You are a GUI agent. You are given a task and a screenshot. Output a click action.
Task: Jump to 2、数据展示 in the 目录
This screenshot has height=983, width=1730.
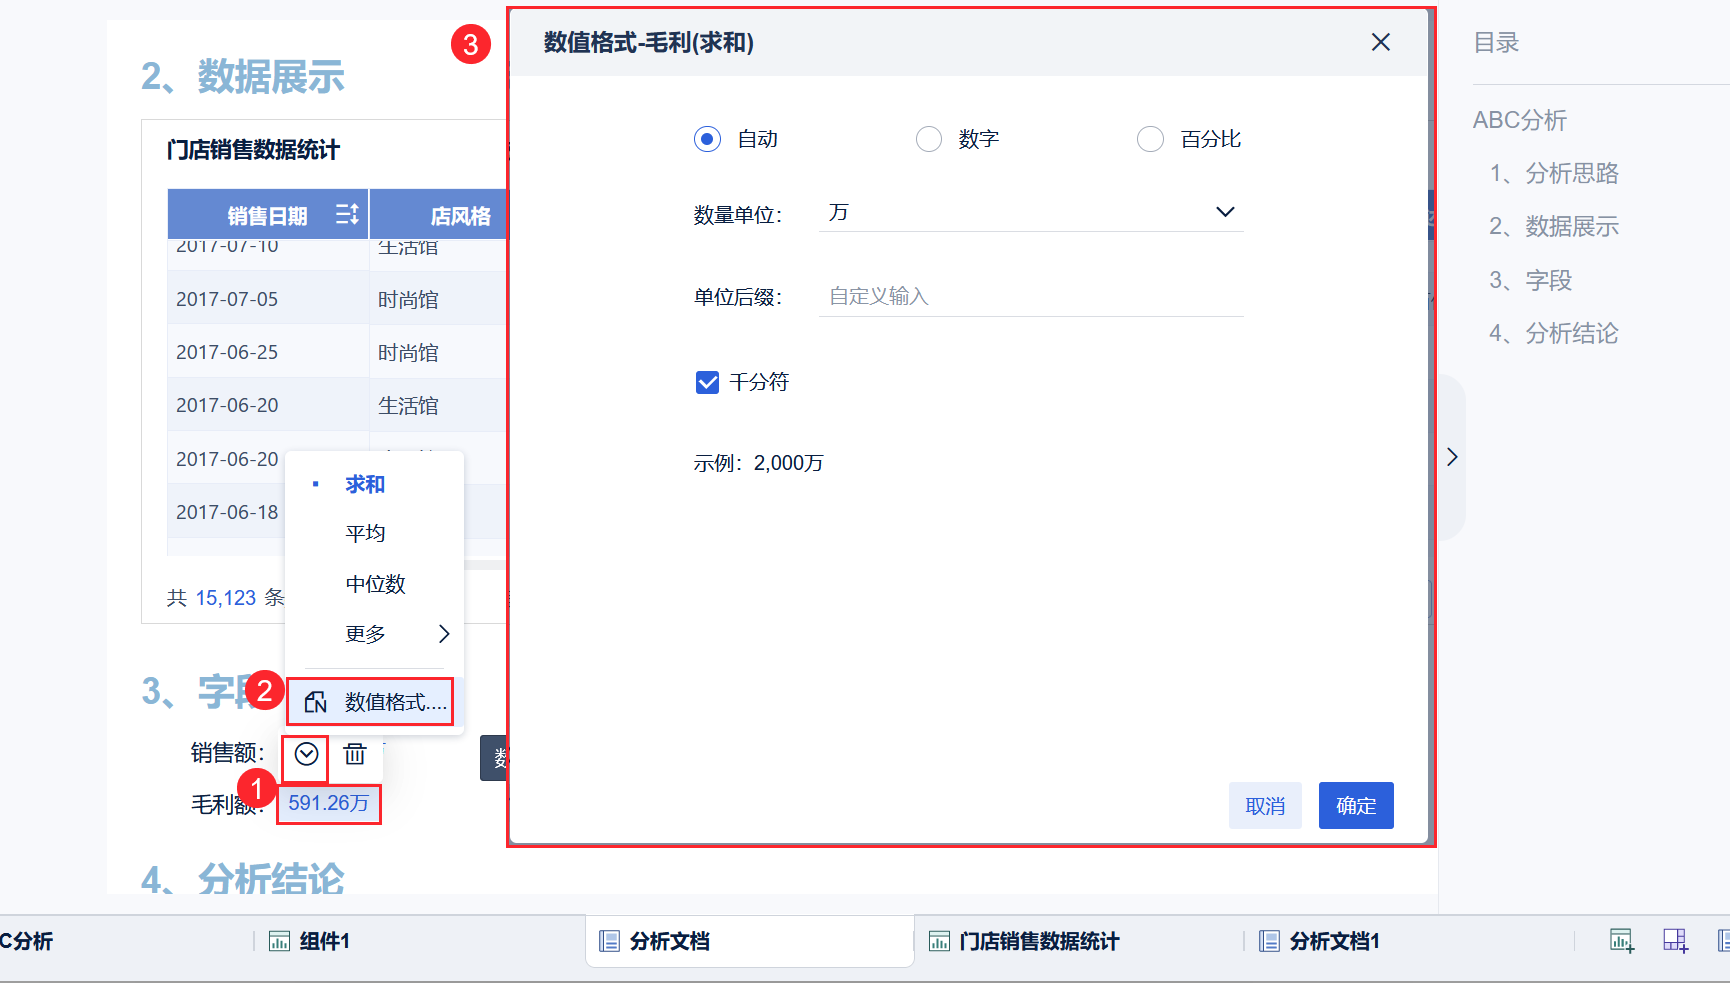[x=1554, y=226]
